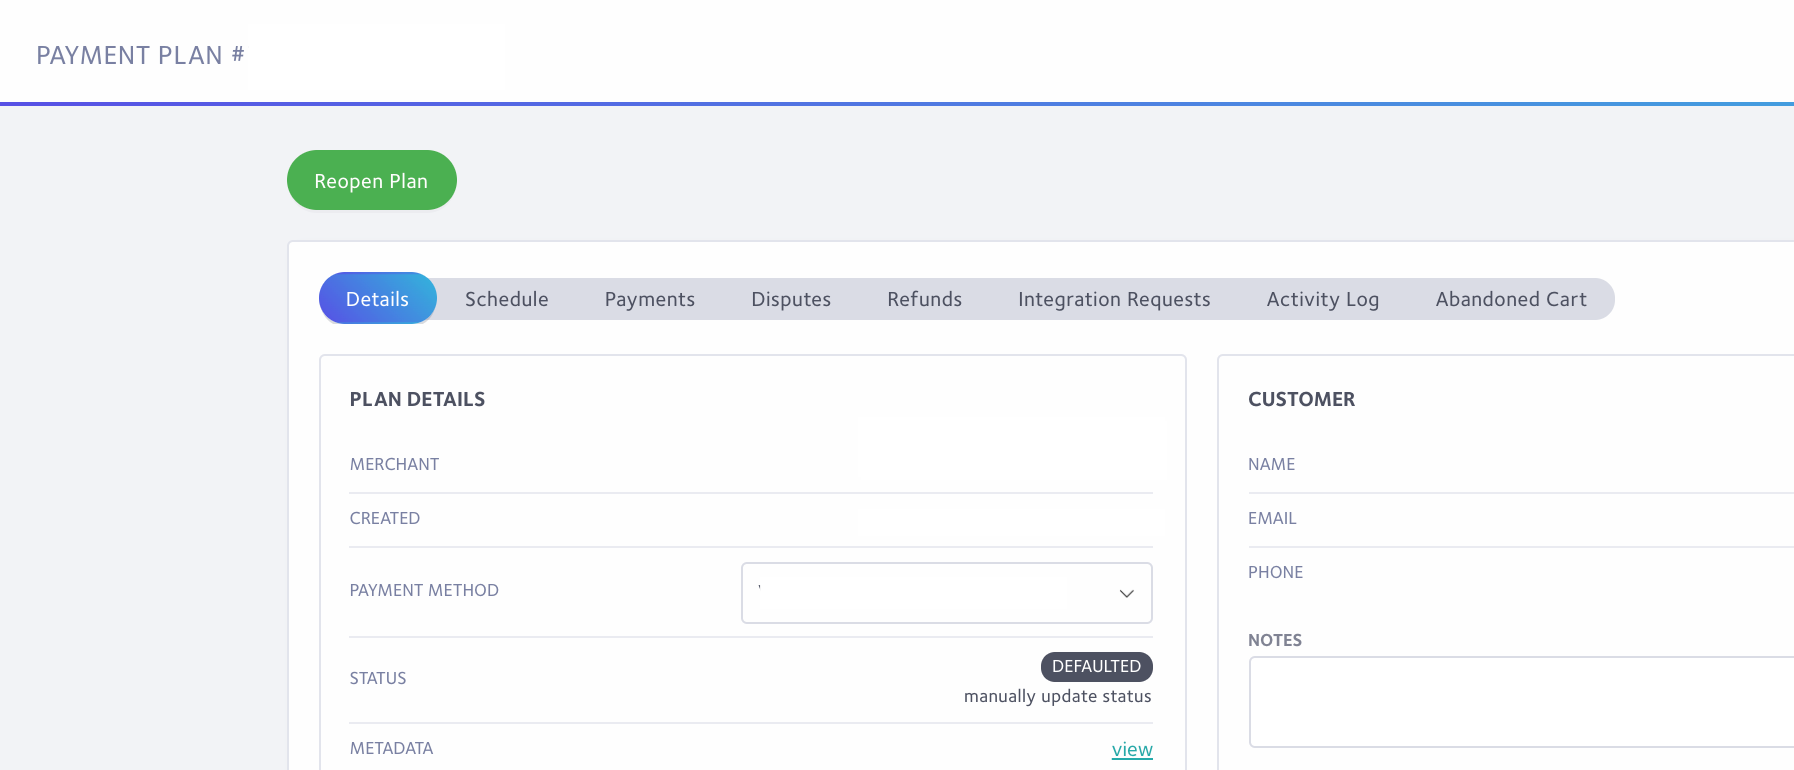
Task: Click the DEFAULTED status badge
Action: coord(1097,666)
